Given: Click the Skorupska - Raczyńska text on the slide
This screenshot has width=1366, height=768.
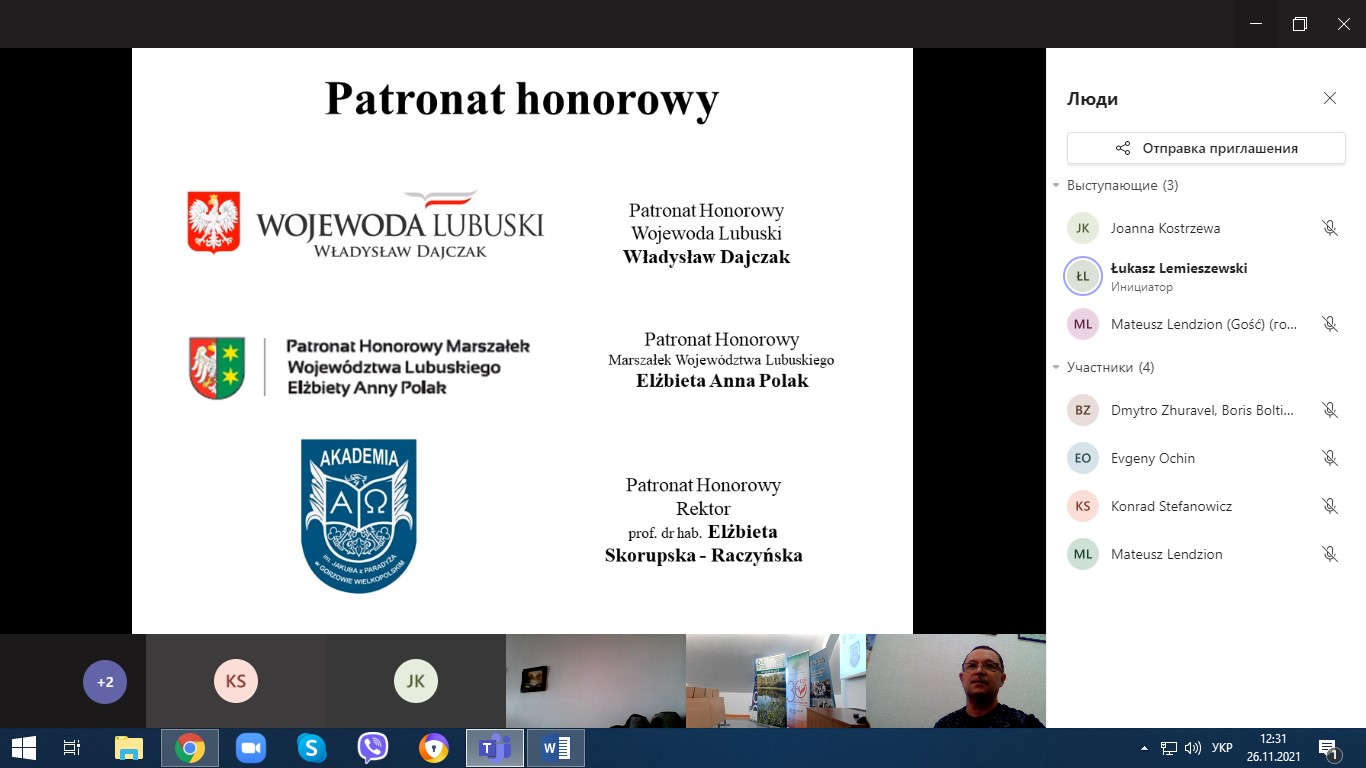Looking at the screenshot, I should point(704,555).
